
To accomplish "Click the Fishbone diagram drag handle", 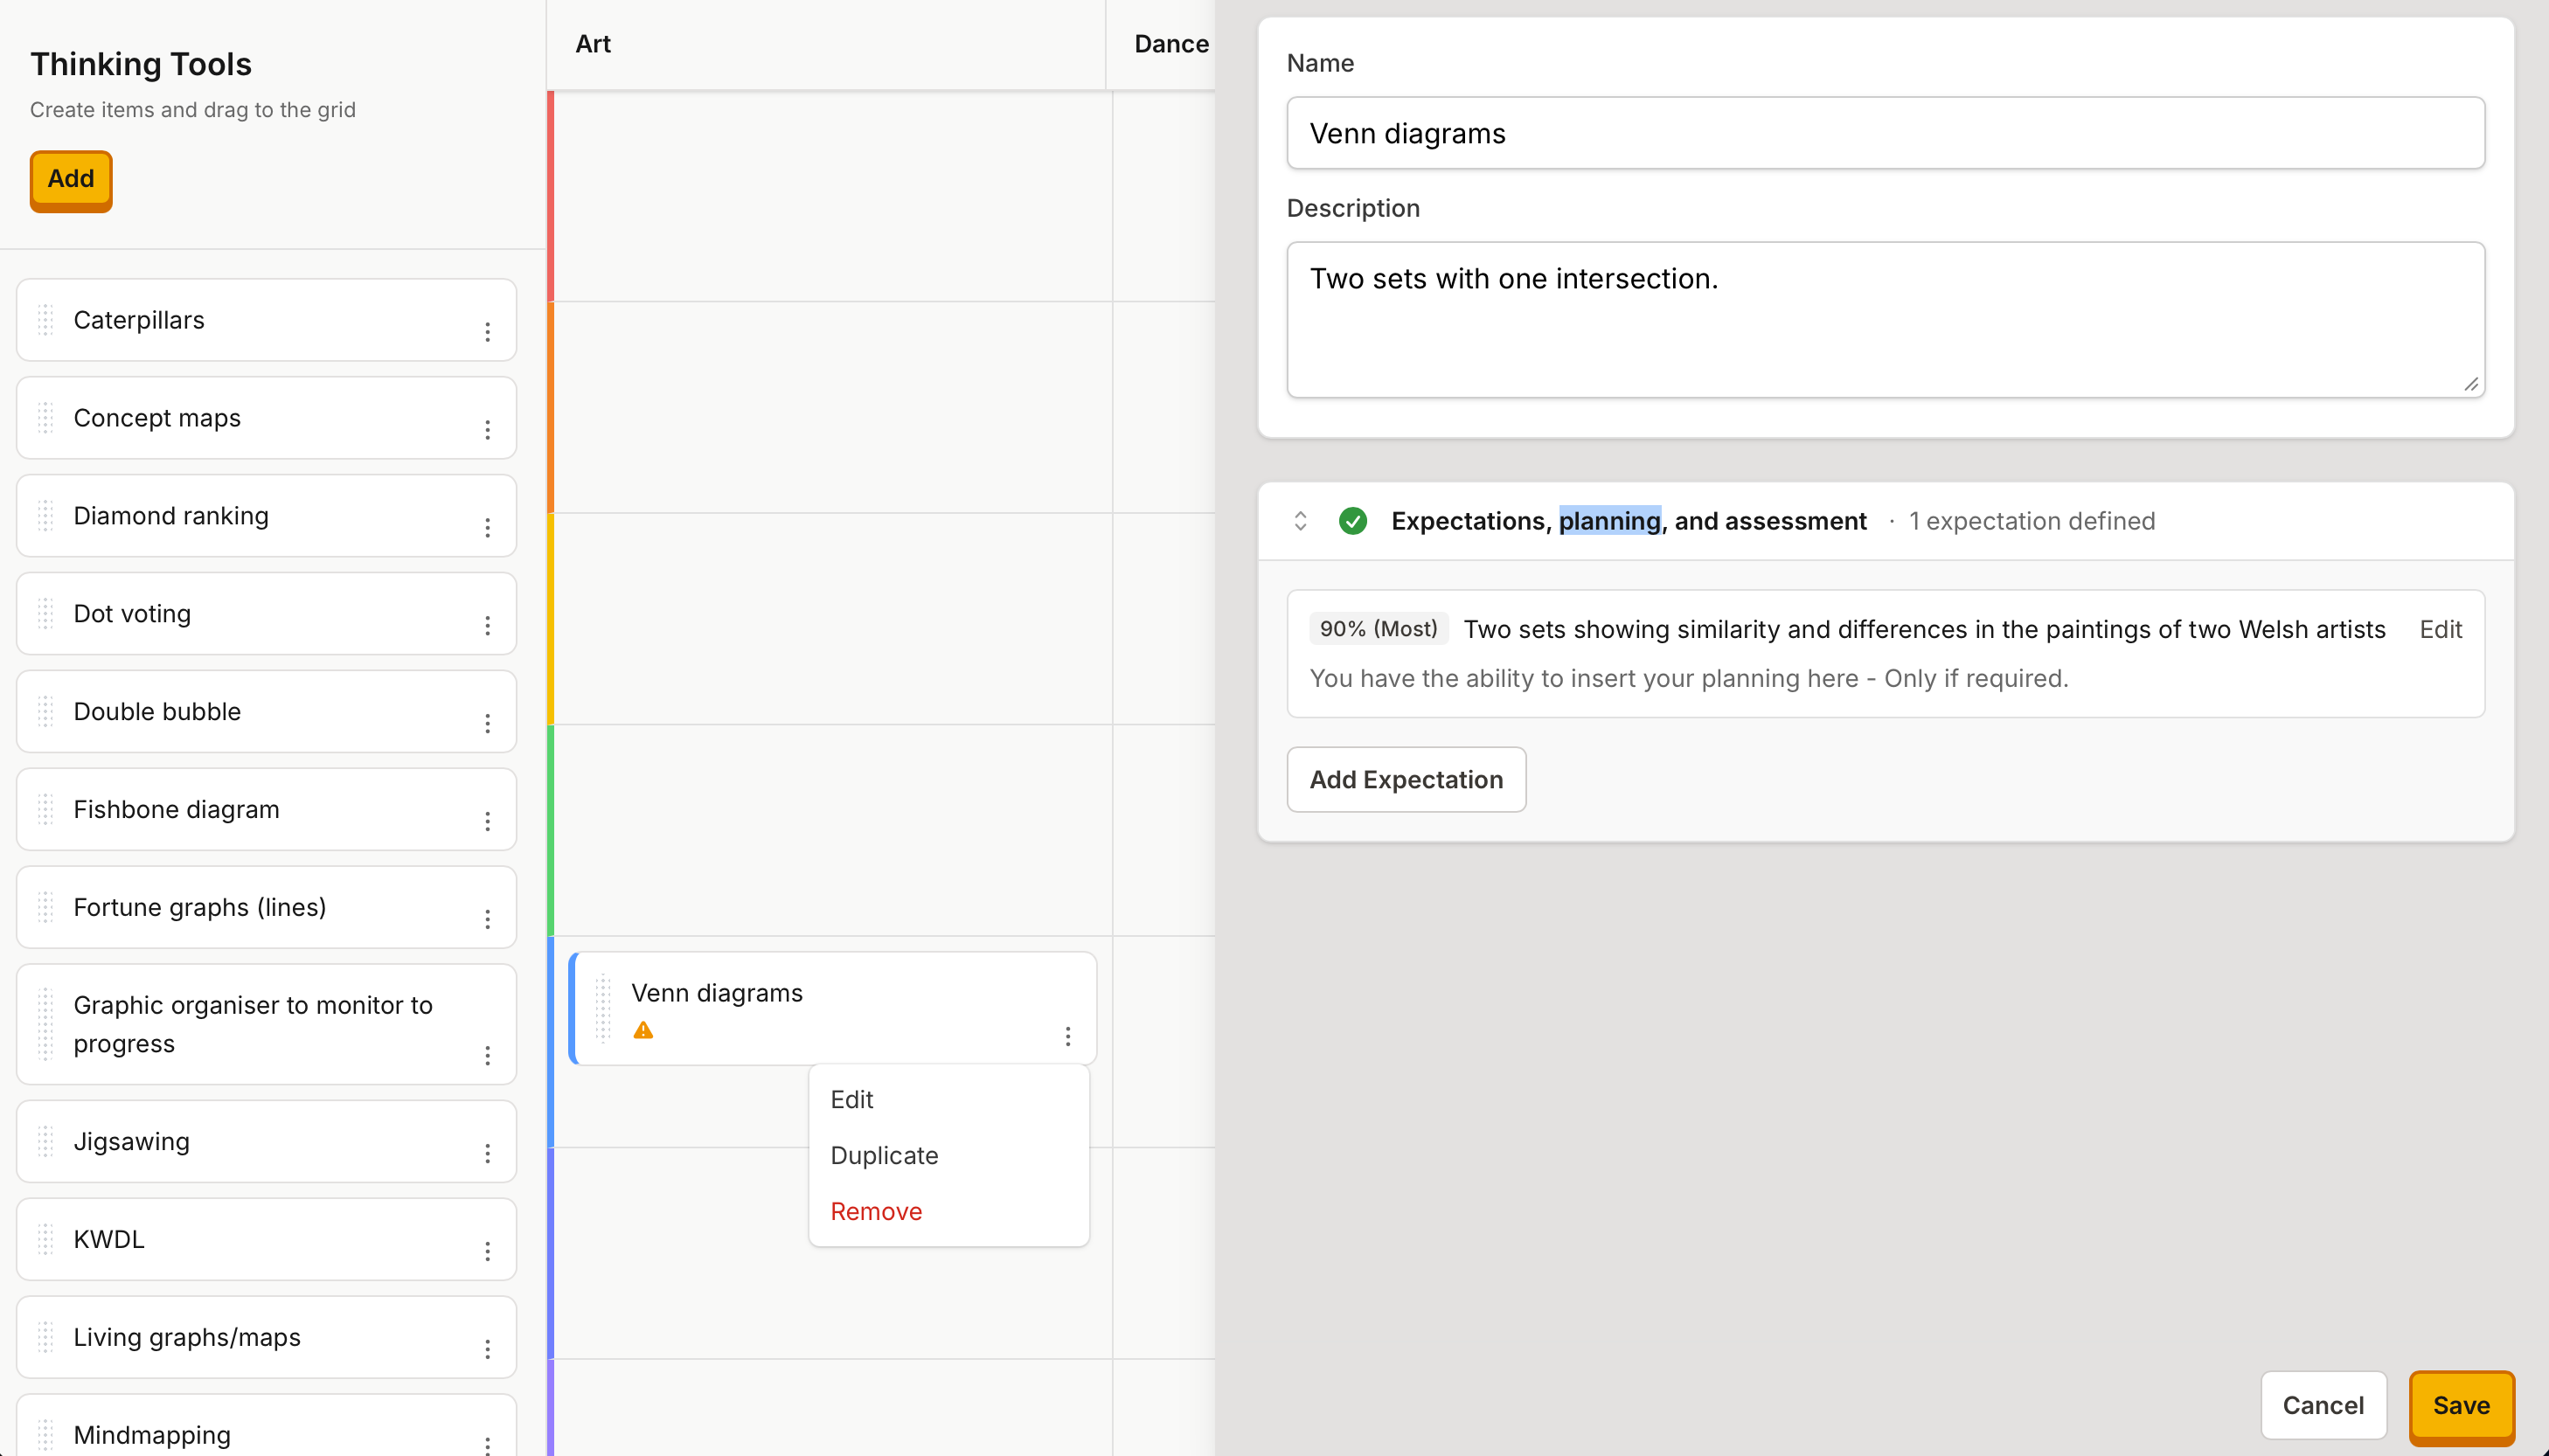I will pos(46,809).
